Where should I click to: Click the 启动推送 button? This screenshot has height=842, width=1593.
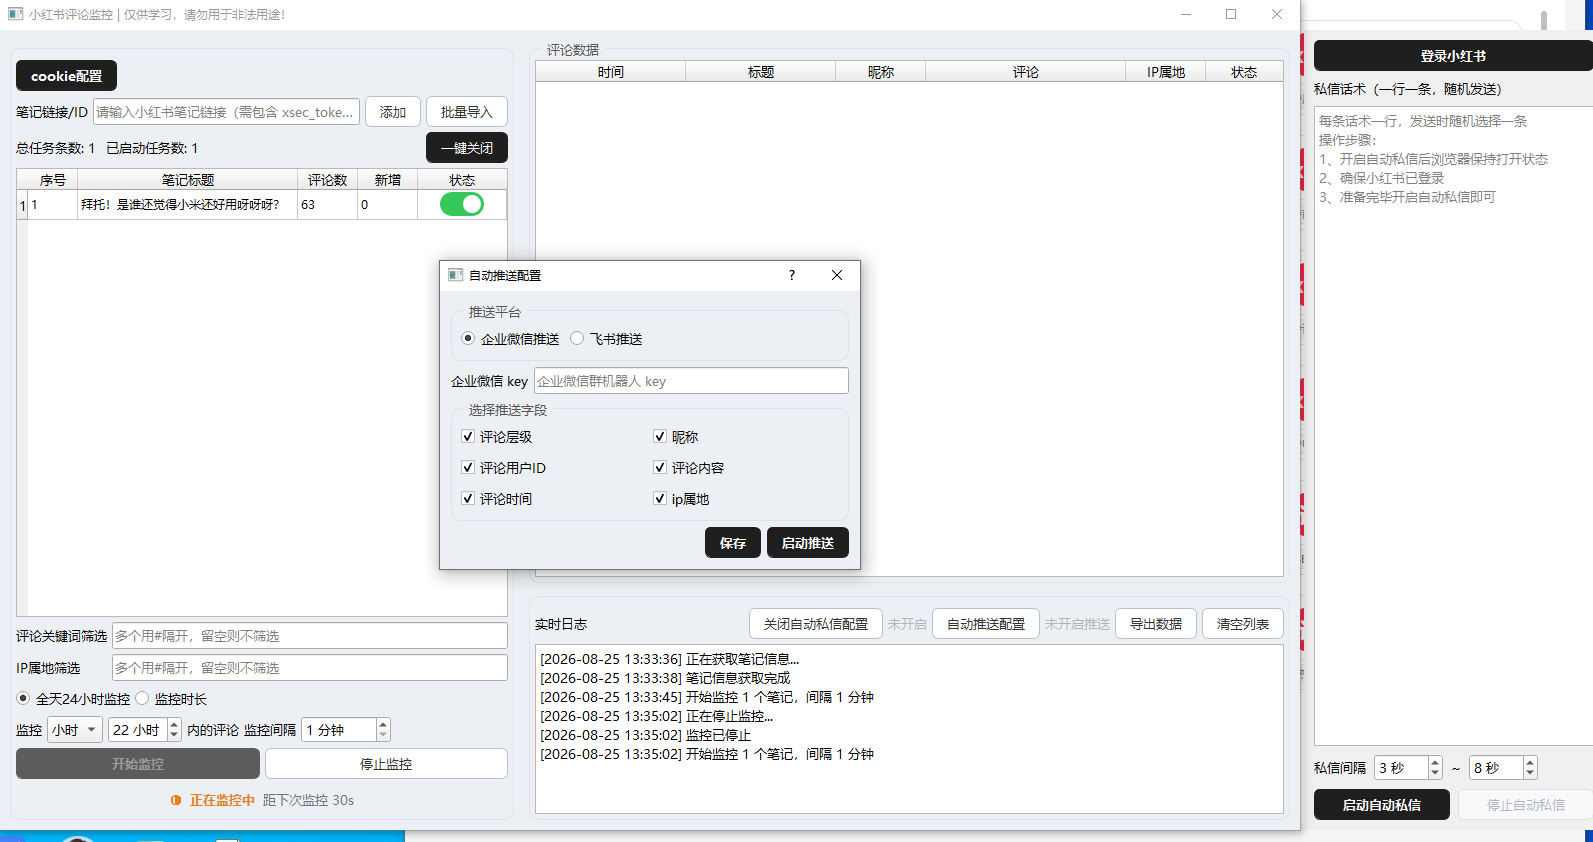click(808, 542)
